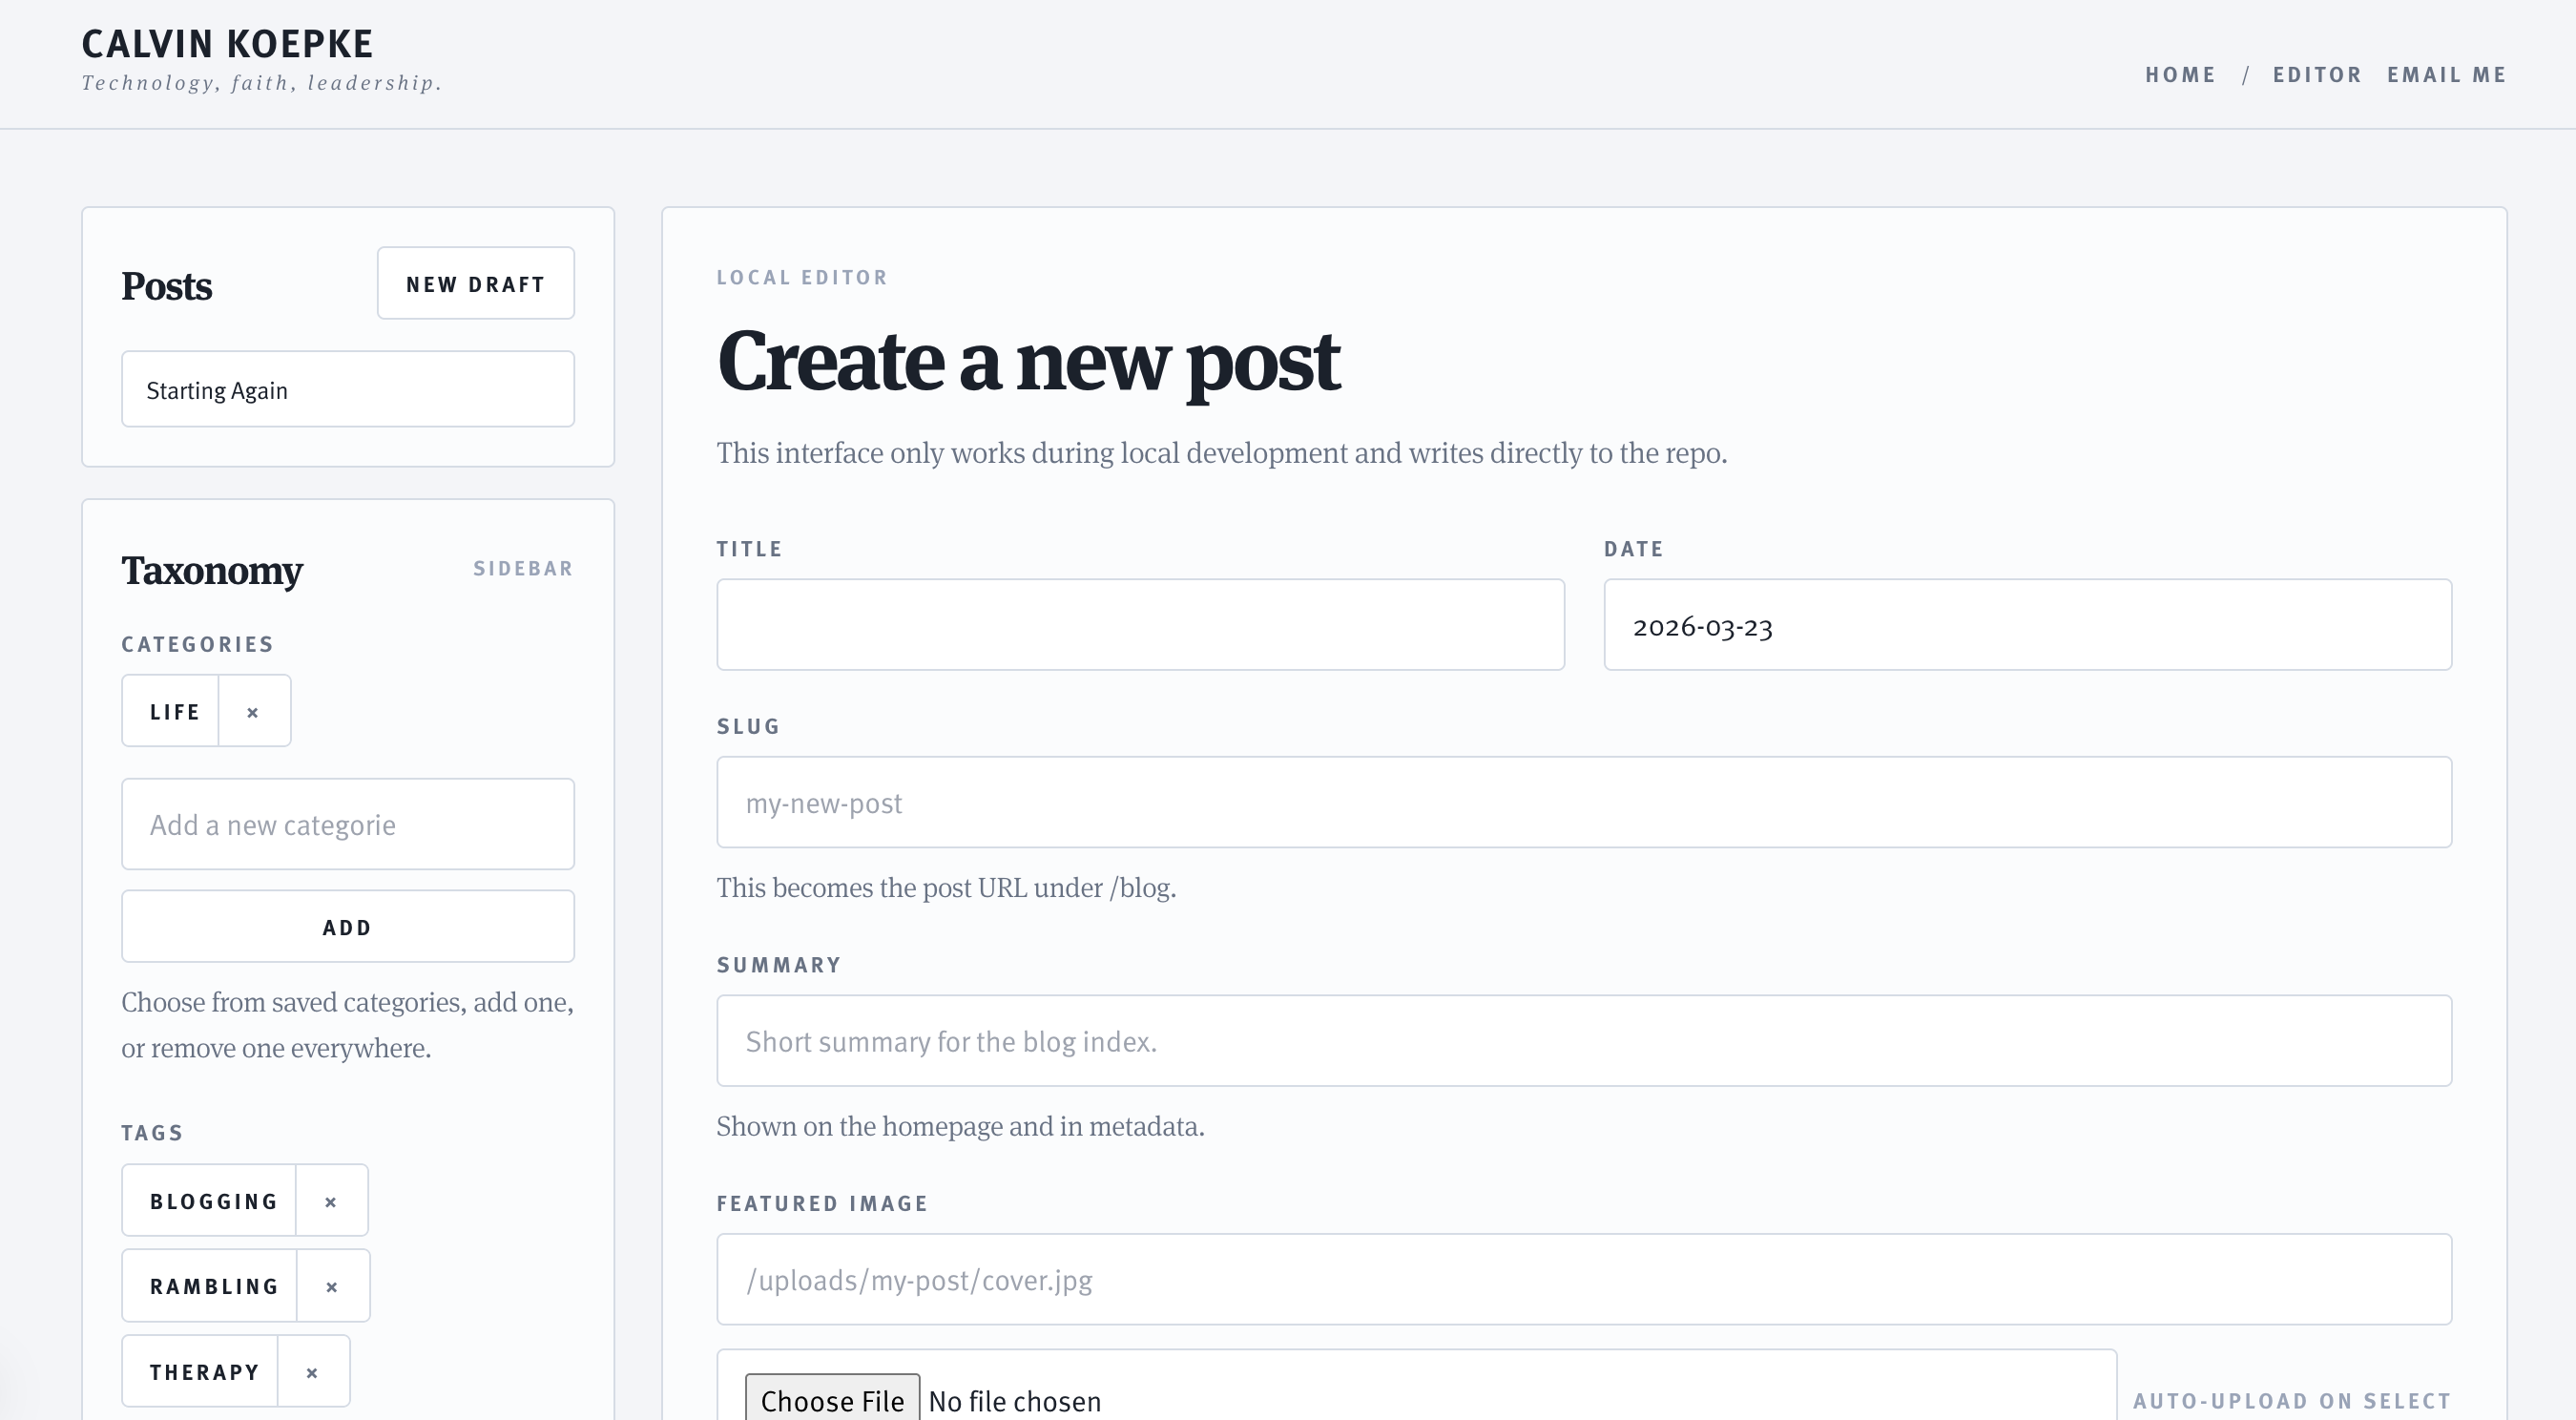Navigate to HOME in the header
This screenshot has width=2576, height=1420.
pos(2181,74)
